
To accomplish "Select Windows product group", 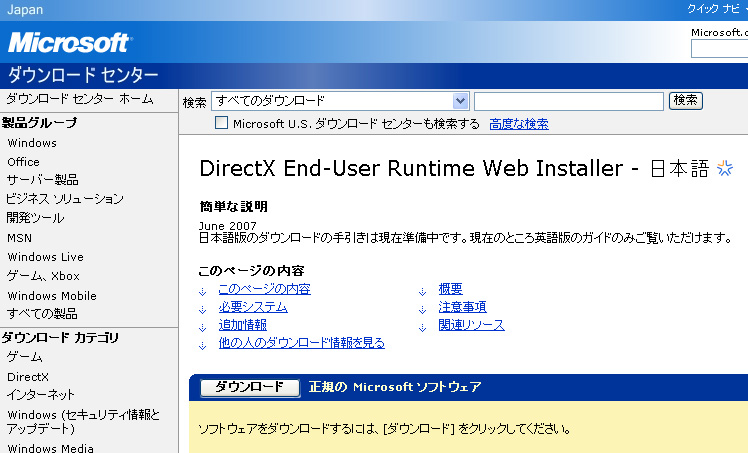I will click(x=32, y=143).
